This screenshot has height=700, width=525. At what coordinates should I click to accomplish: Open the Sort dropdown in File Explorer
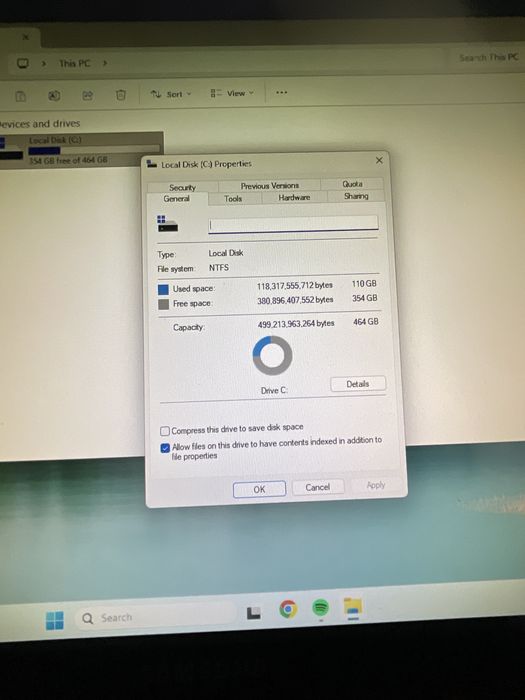[171, 94]
